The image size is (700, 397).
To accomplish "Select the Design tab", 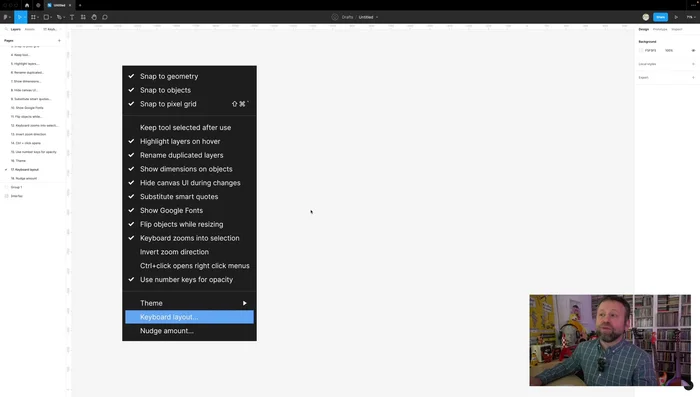I will [643, 29].
